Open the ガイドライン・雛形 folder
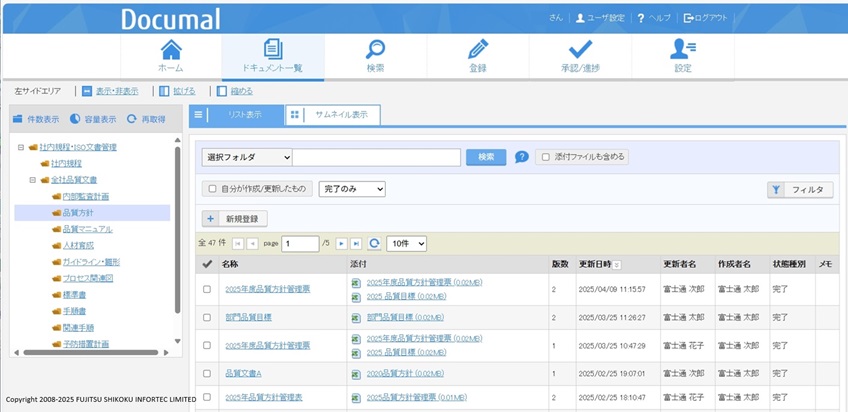The width and height of the screenshot is (848, 412). (x=91, y=262)
